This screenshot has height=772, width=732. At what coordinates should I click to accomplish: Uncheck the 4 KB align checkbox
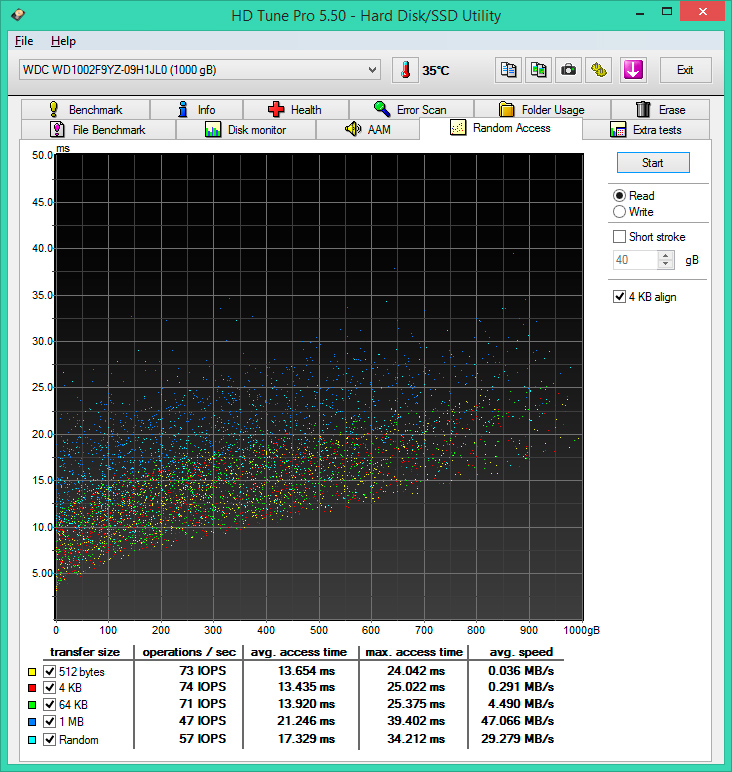point(620,297)
